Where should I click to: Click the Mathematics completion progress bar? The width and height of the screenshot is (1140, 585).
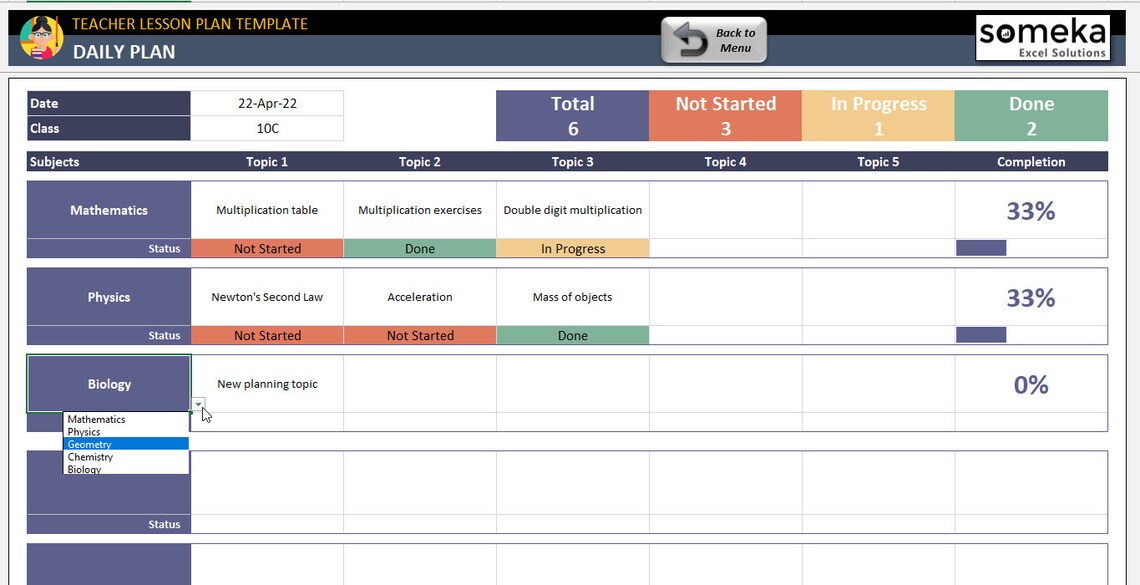[980, 247]
